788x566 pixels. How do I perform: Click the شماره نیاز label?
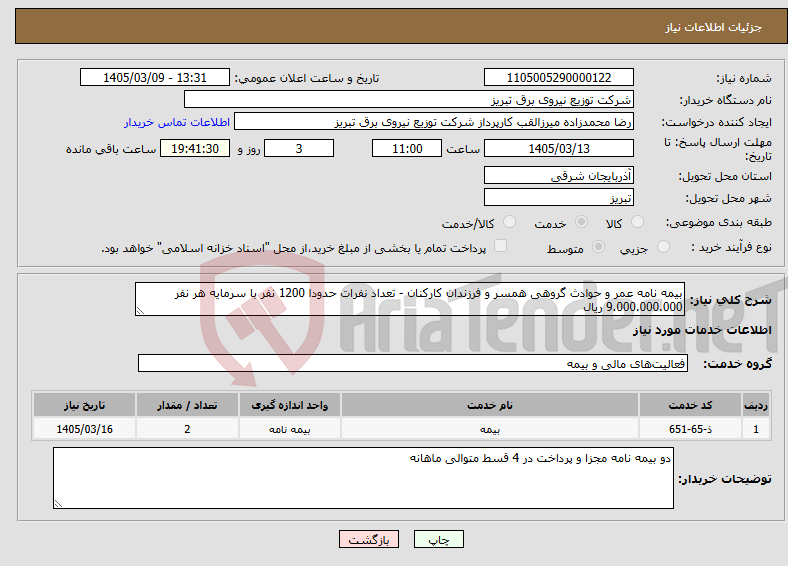click(744, 78)
